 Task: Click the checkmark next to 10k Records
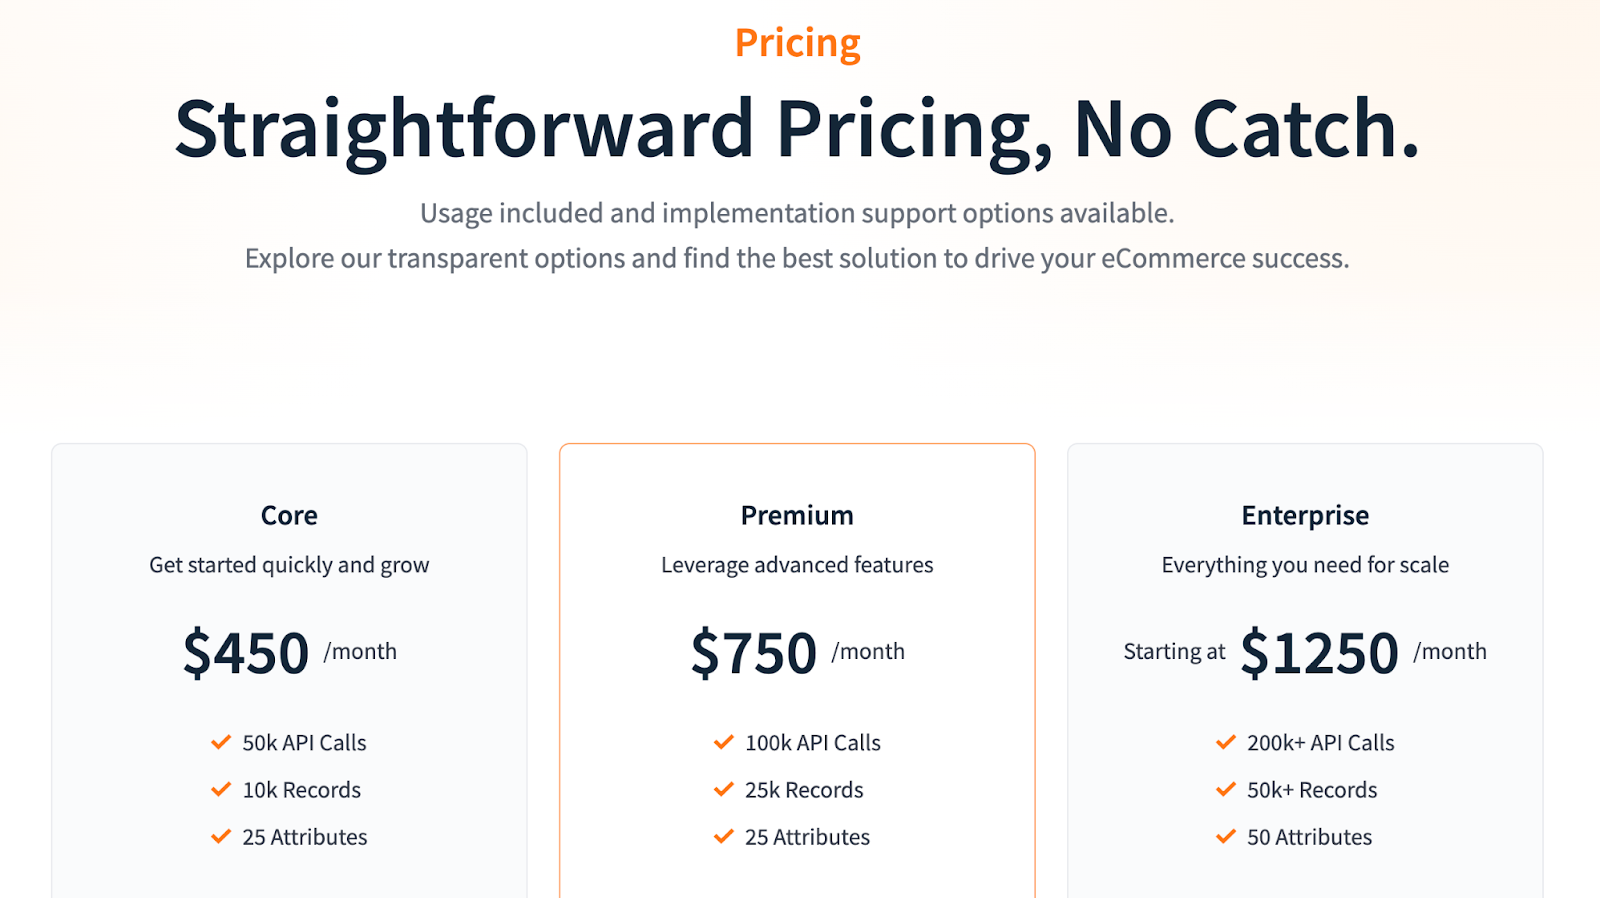[x=221, y=789]
